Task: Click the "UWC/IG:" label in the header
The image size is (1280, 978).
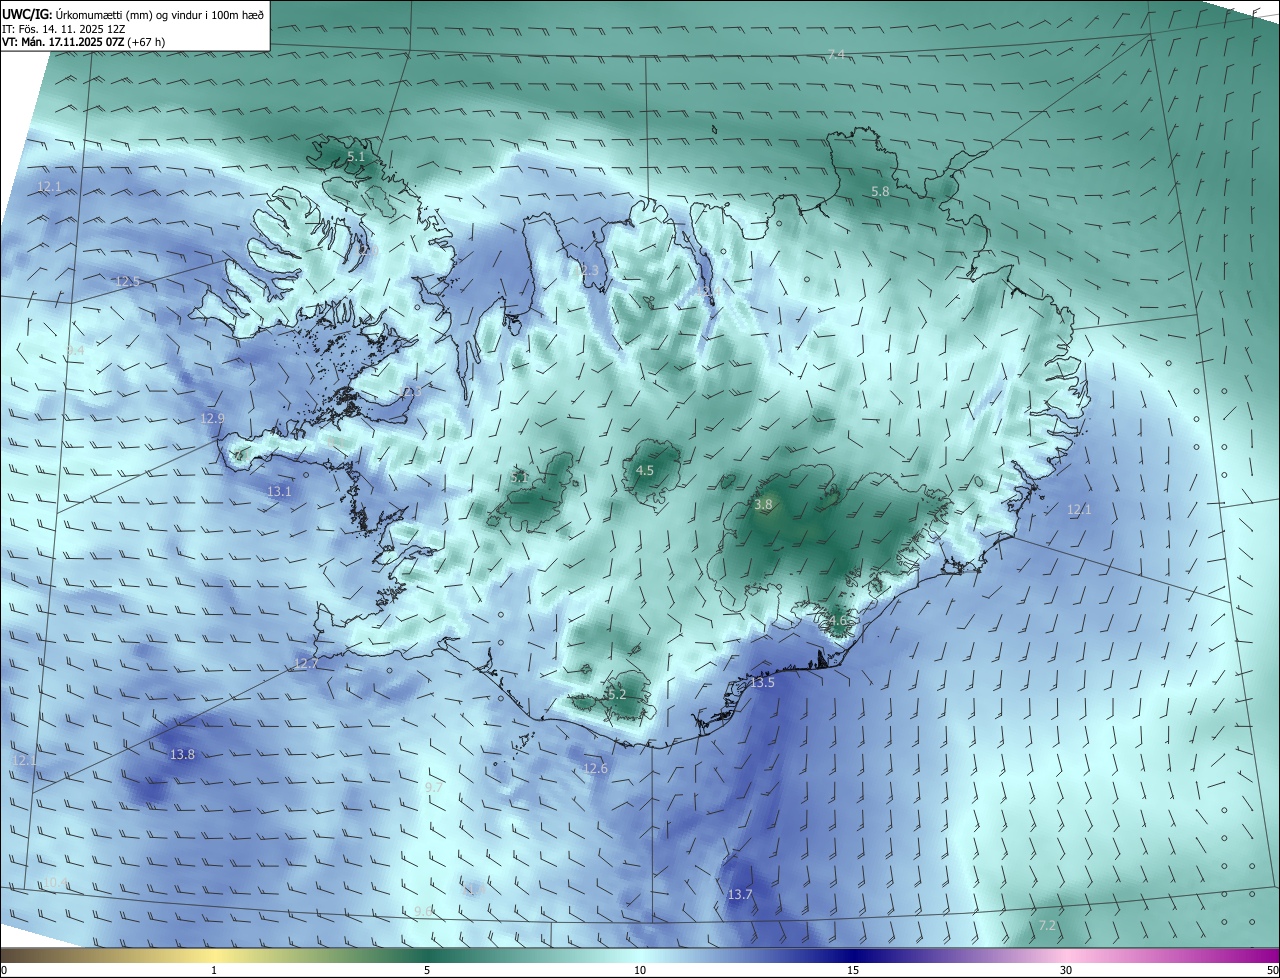Action: (26, 14)
